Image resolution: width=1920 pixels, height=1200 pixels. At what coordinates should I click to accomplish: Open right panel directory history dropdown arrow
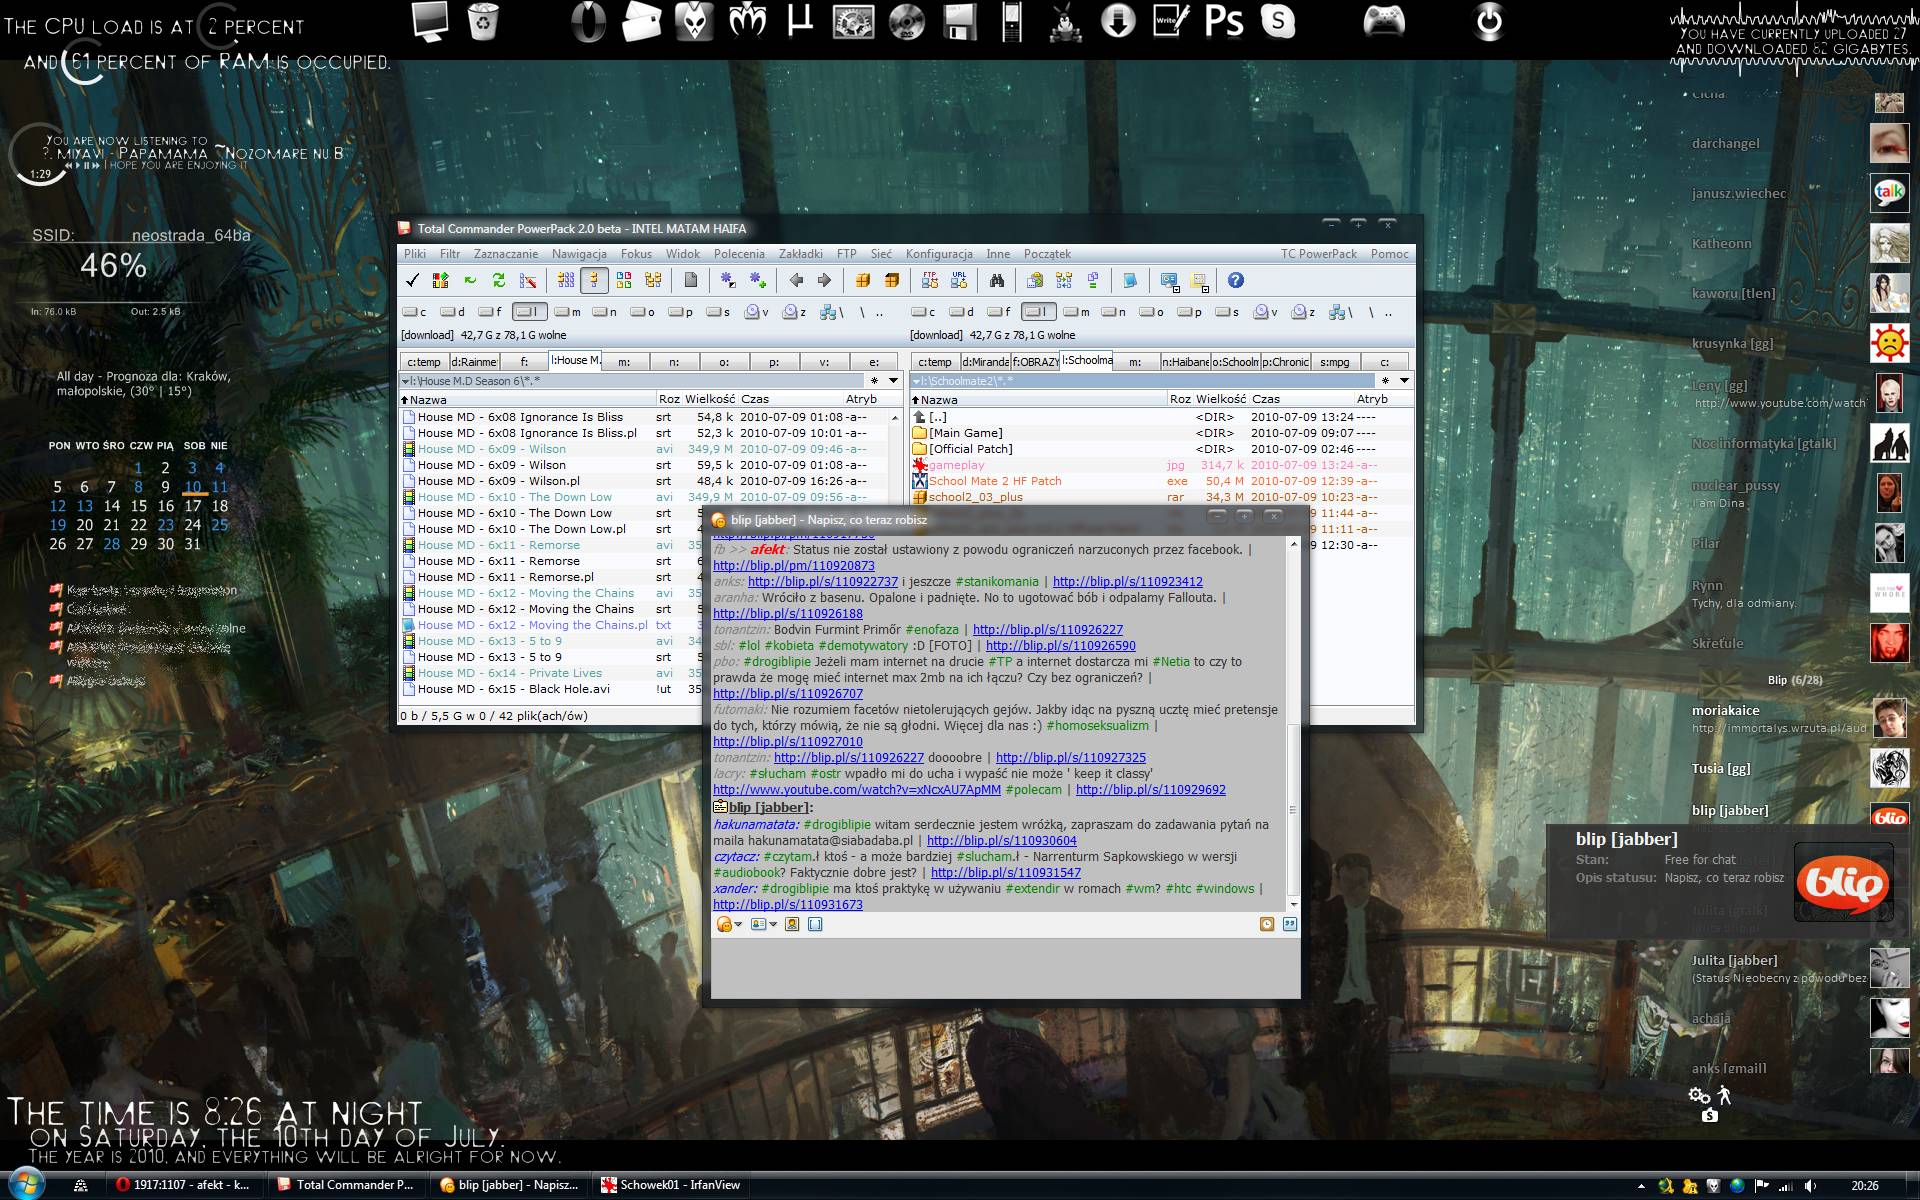(x=1404, y=381)
